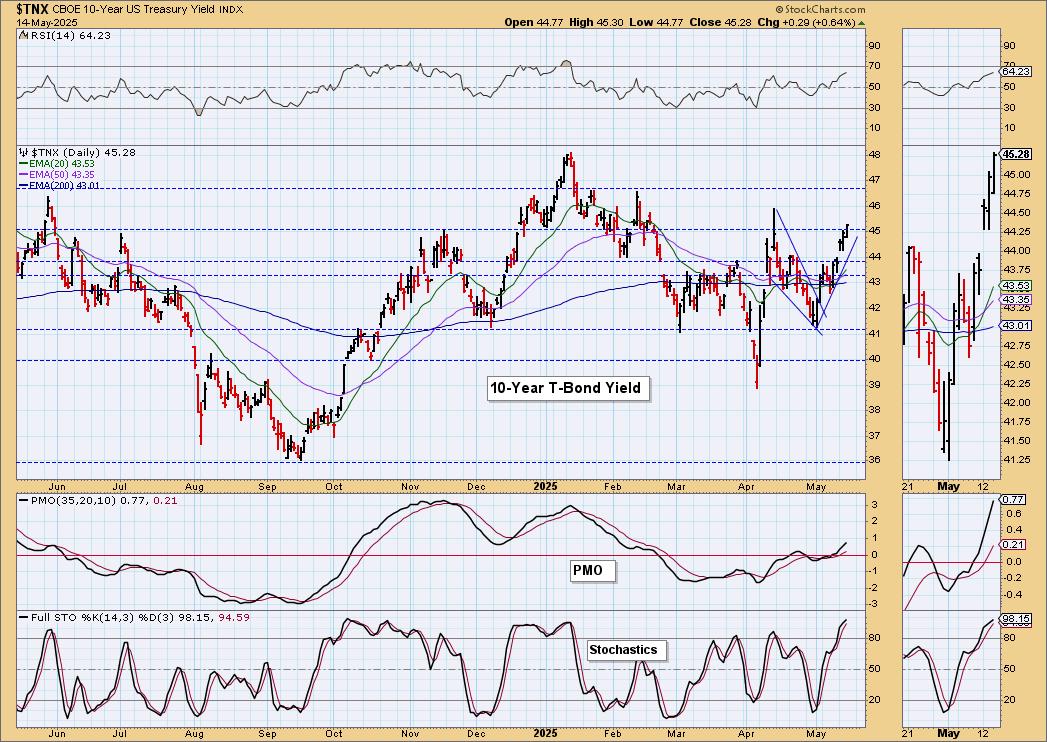Screen dimensions: 1047x742
Task: Click the 'Chg +0.29 (+0.64%)' header value
Action: click(807, 22)
